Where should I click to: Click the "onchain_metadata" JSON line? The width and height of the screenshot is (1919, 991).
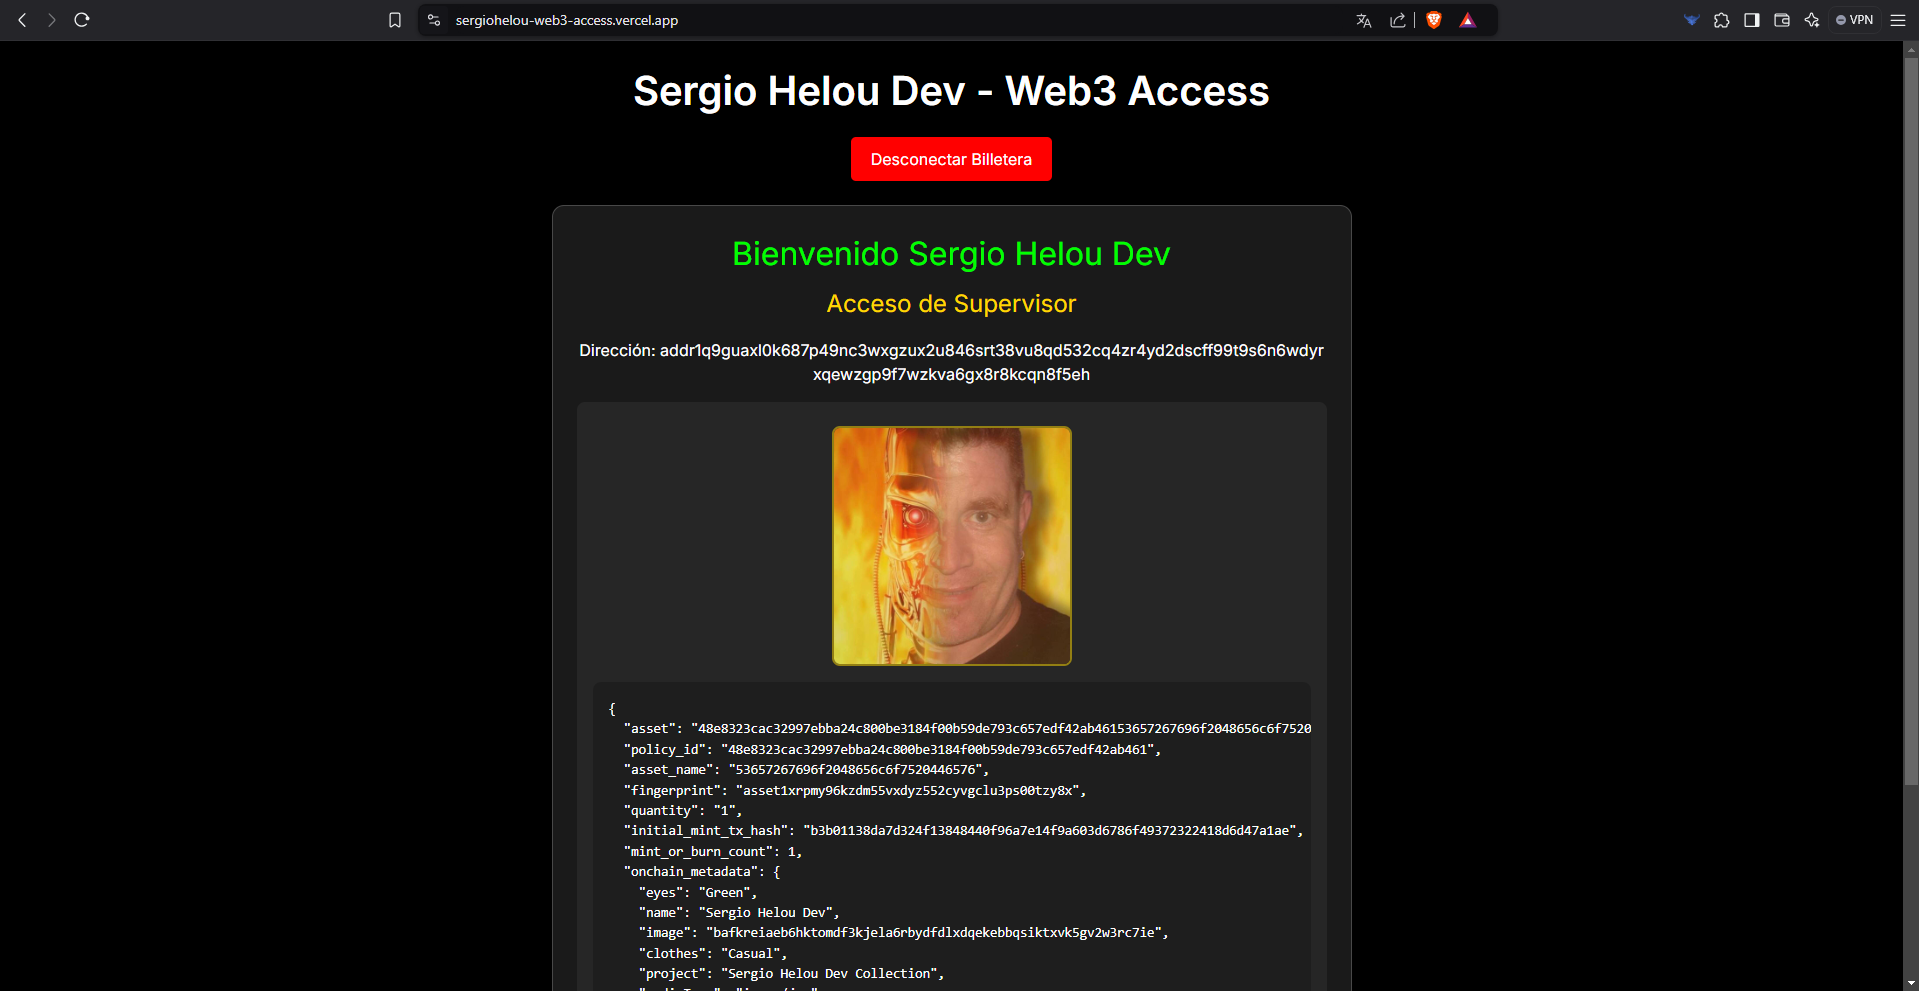point(702,871)
